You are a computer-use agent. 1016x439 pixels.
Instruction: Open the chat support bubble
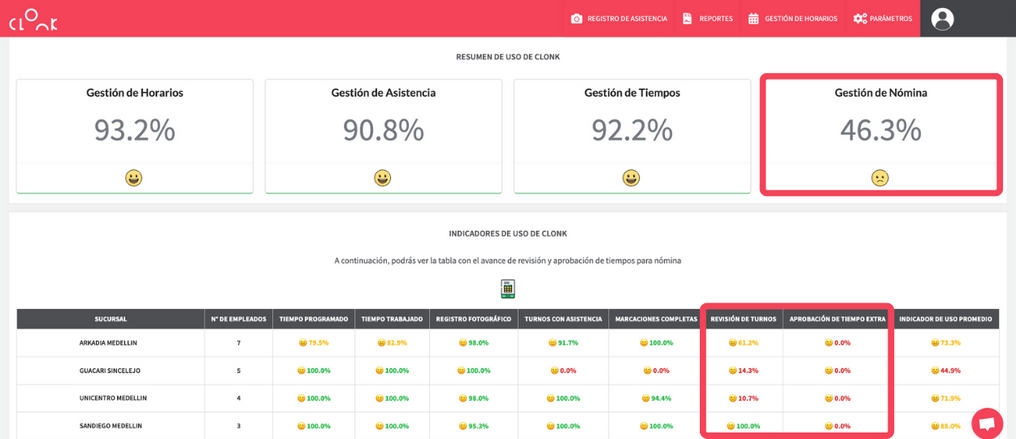(x=987, y=423)
